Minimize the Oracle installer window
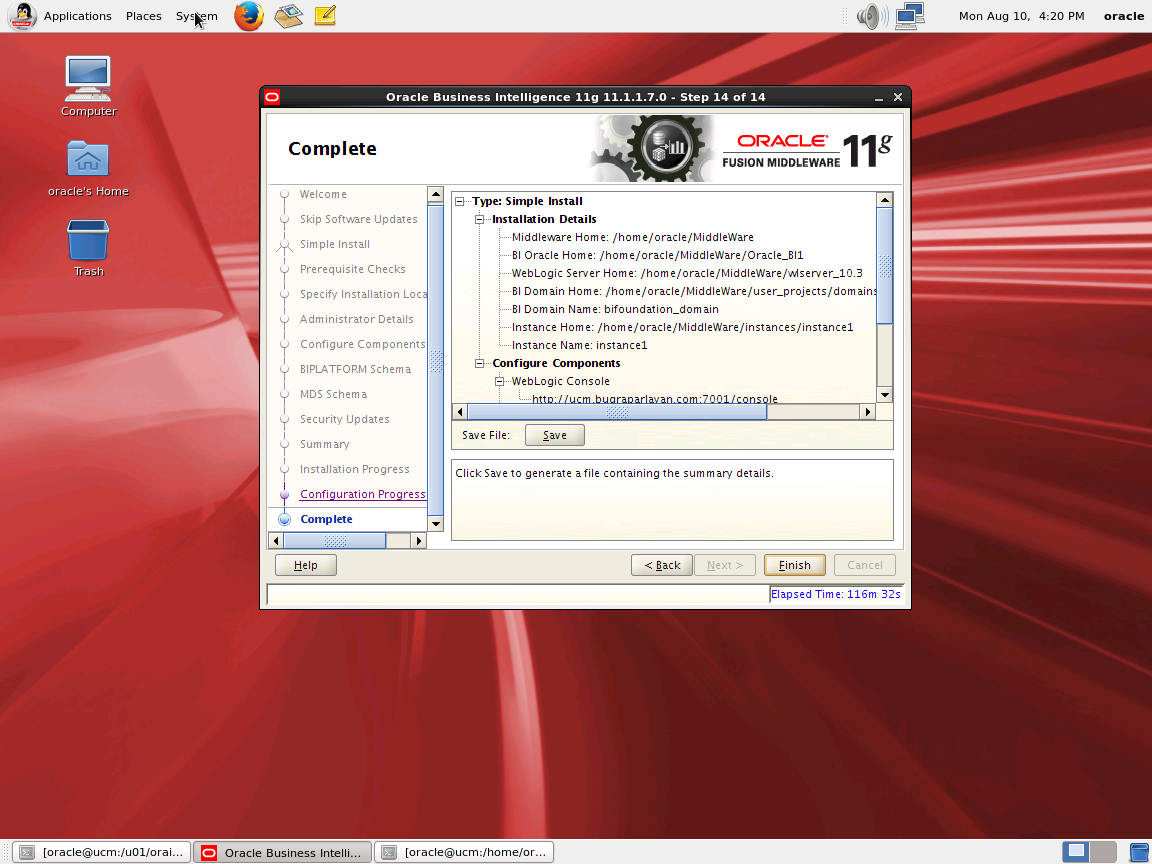 click(879, 97)
